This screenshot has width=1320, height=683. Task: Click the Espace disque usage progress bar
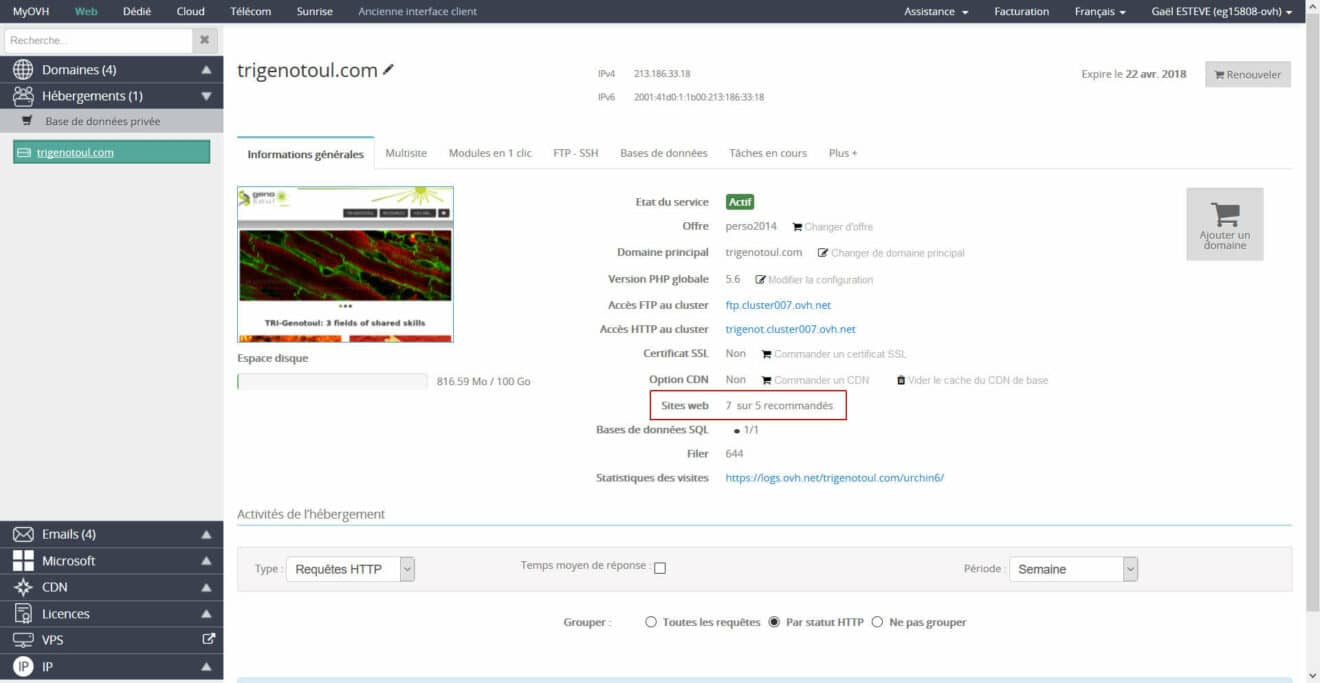click(332, 381)
